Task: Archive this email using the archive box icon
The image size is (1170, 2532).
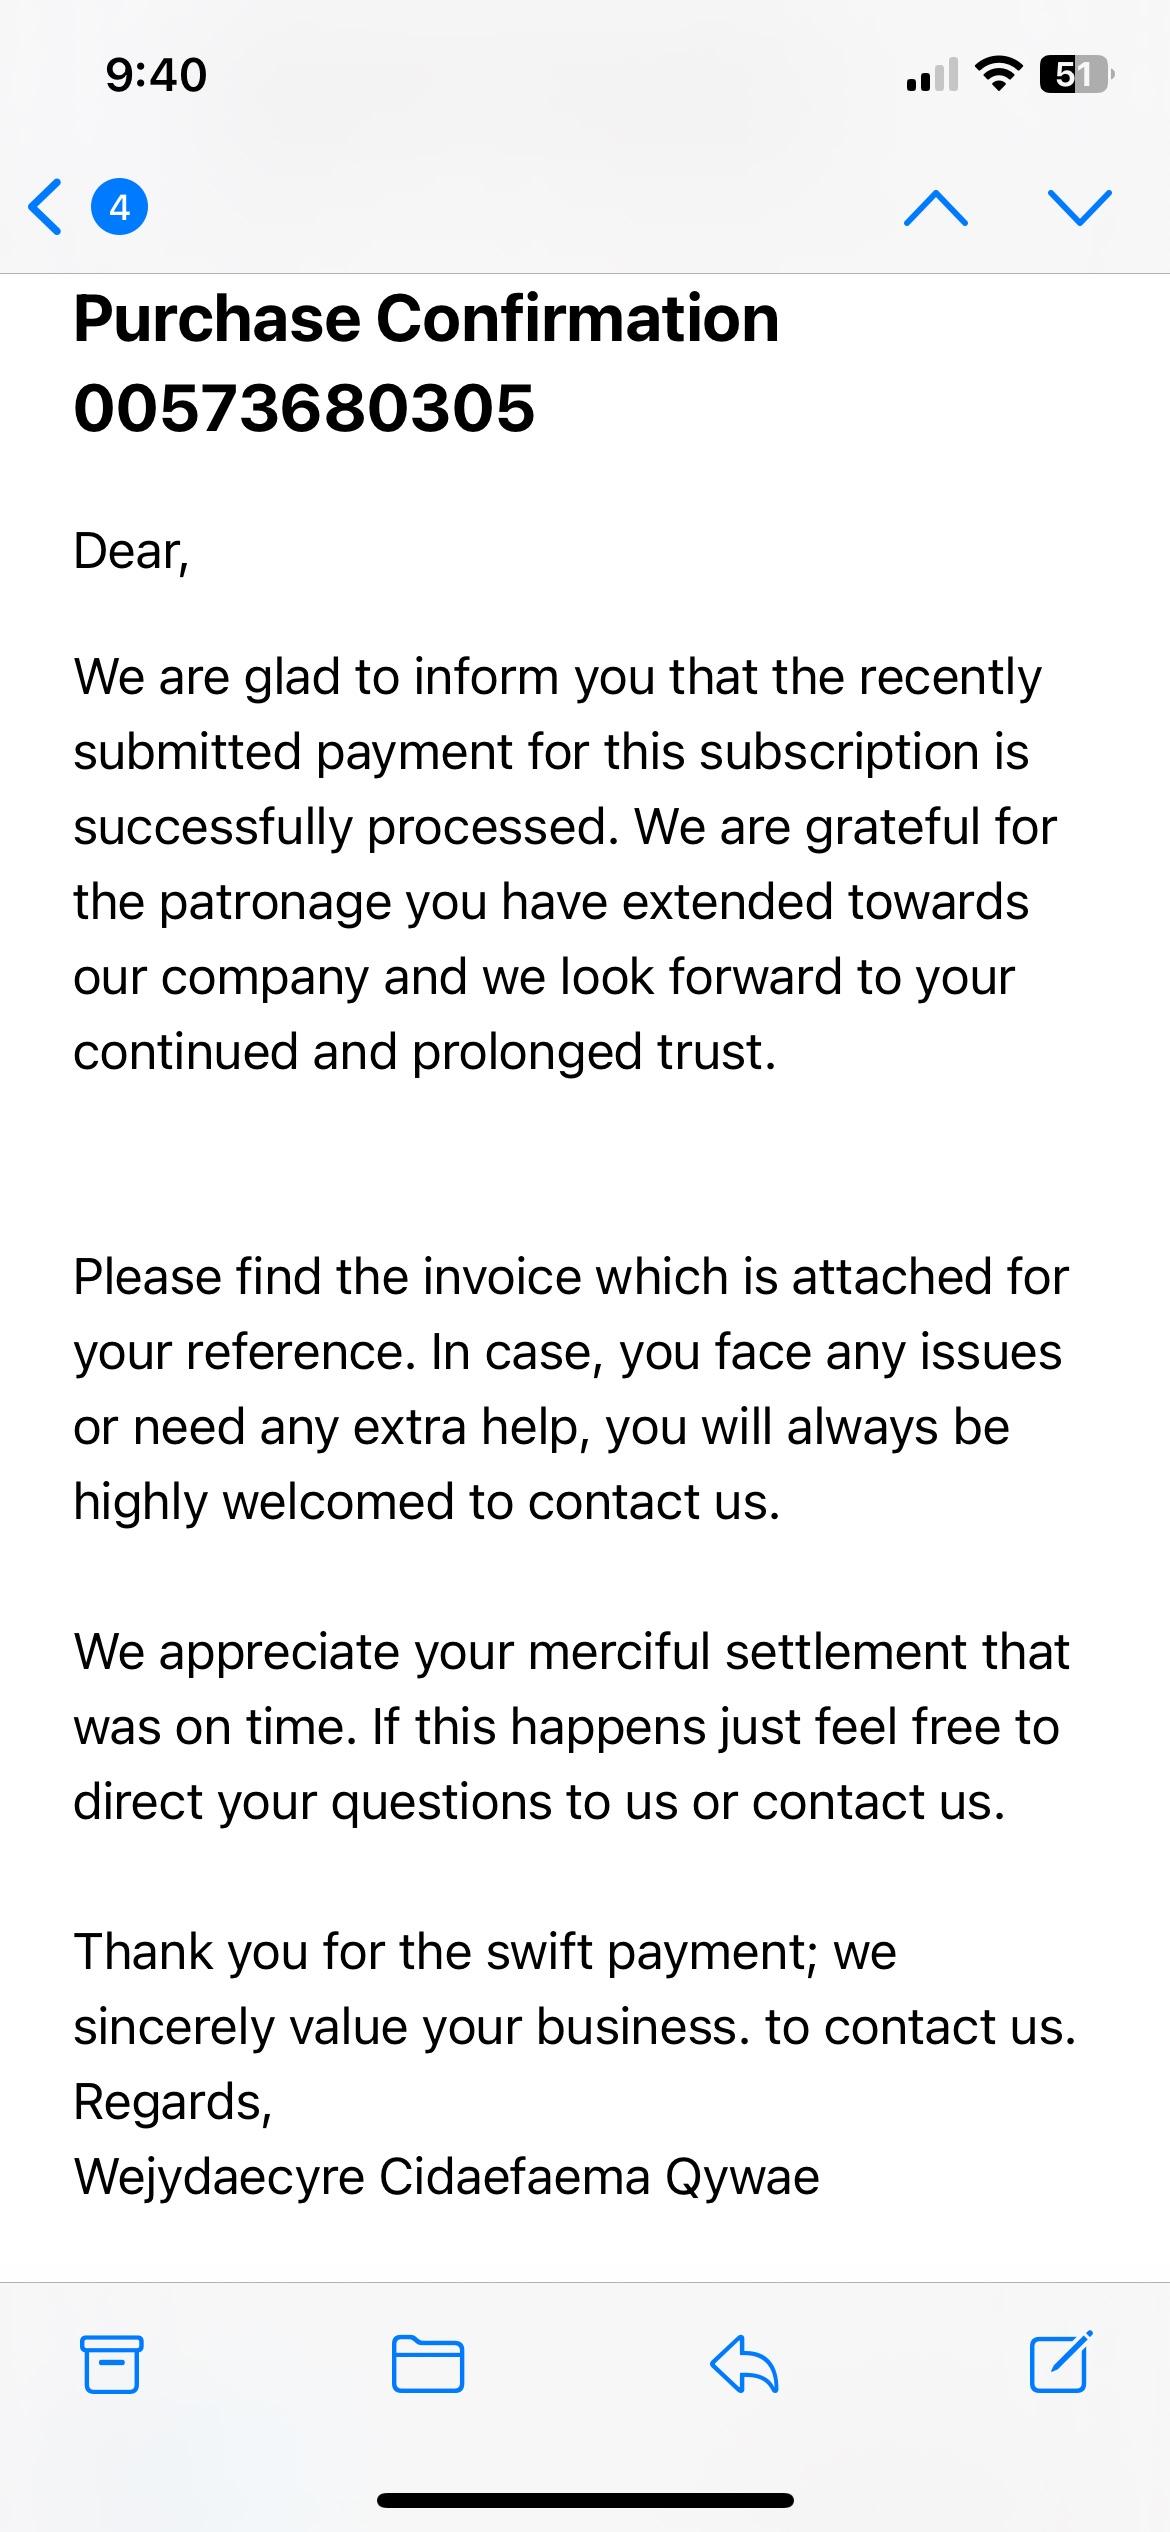Action: [x=111, y=2365]
